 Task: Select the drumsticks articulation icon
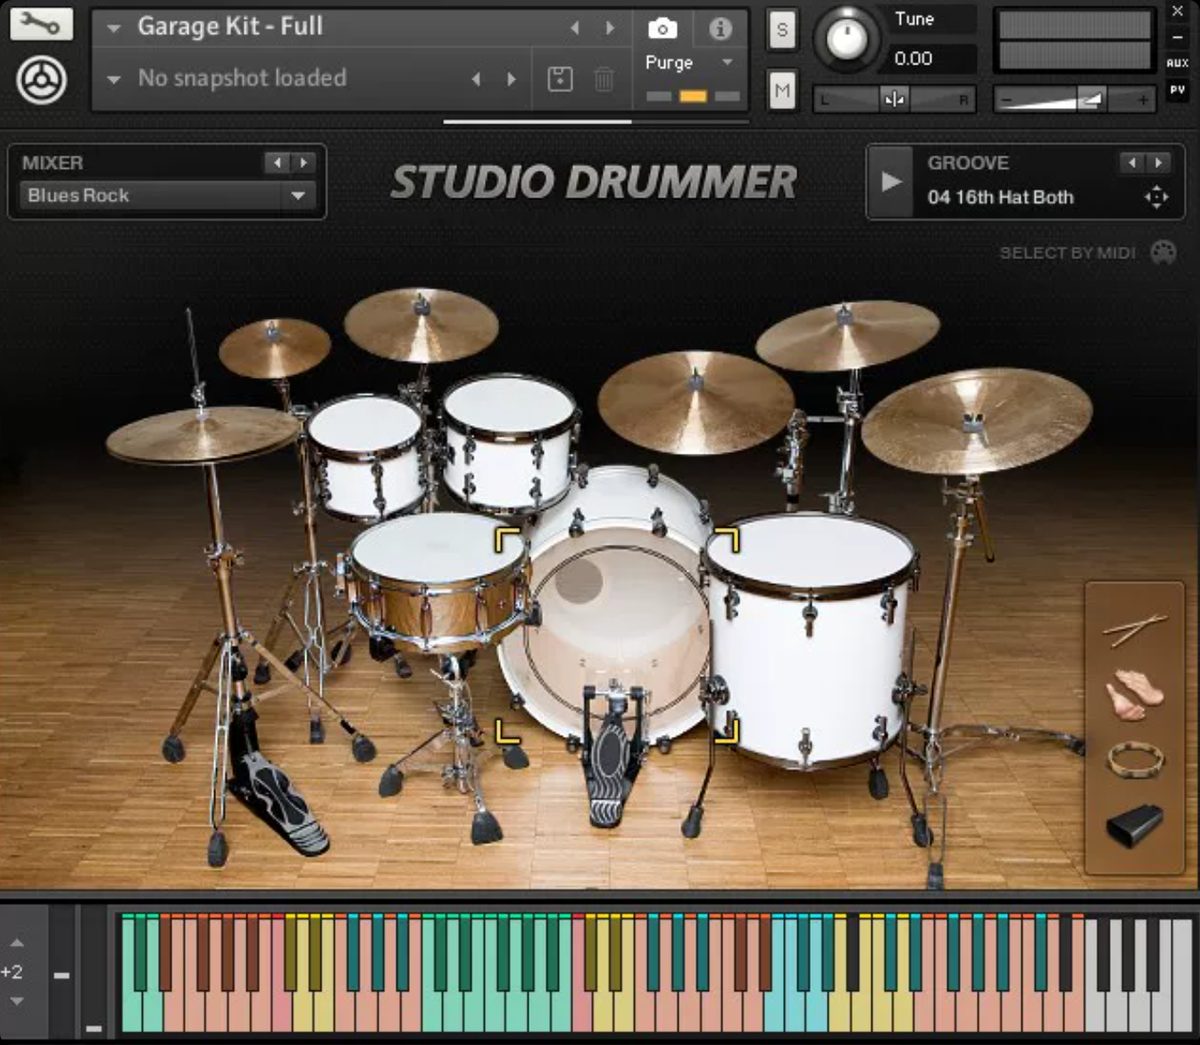1135,630
